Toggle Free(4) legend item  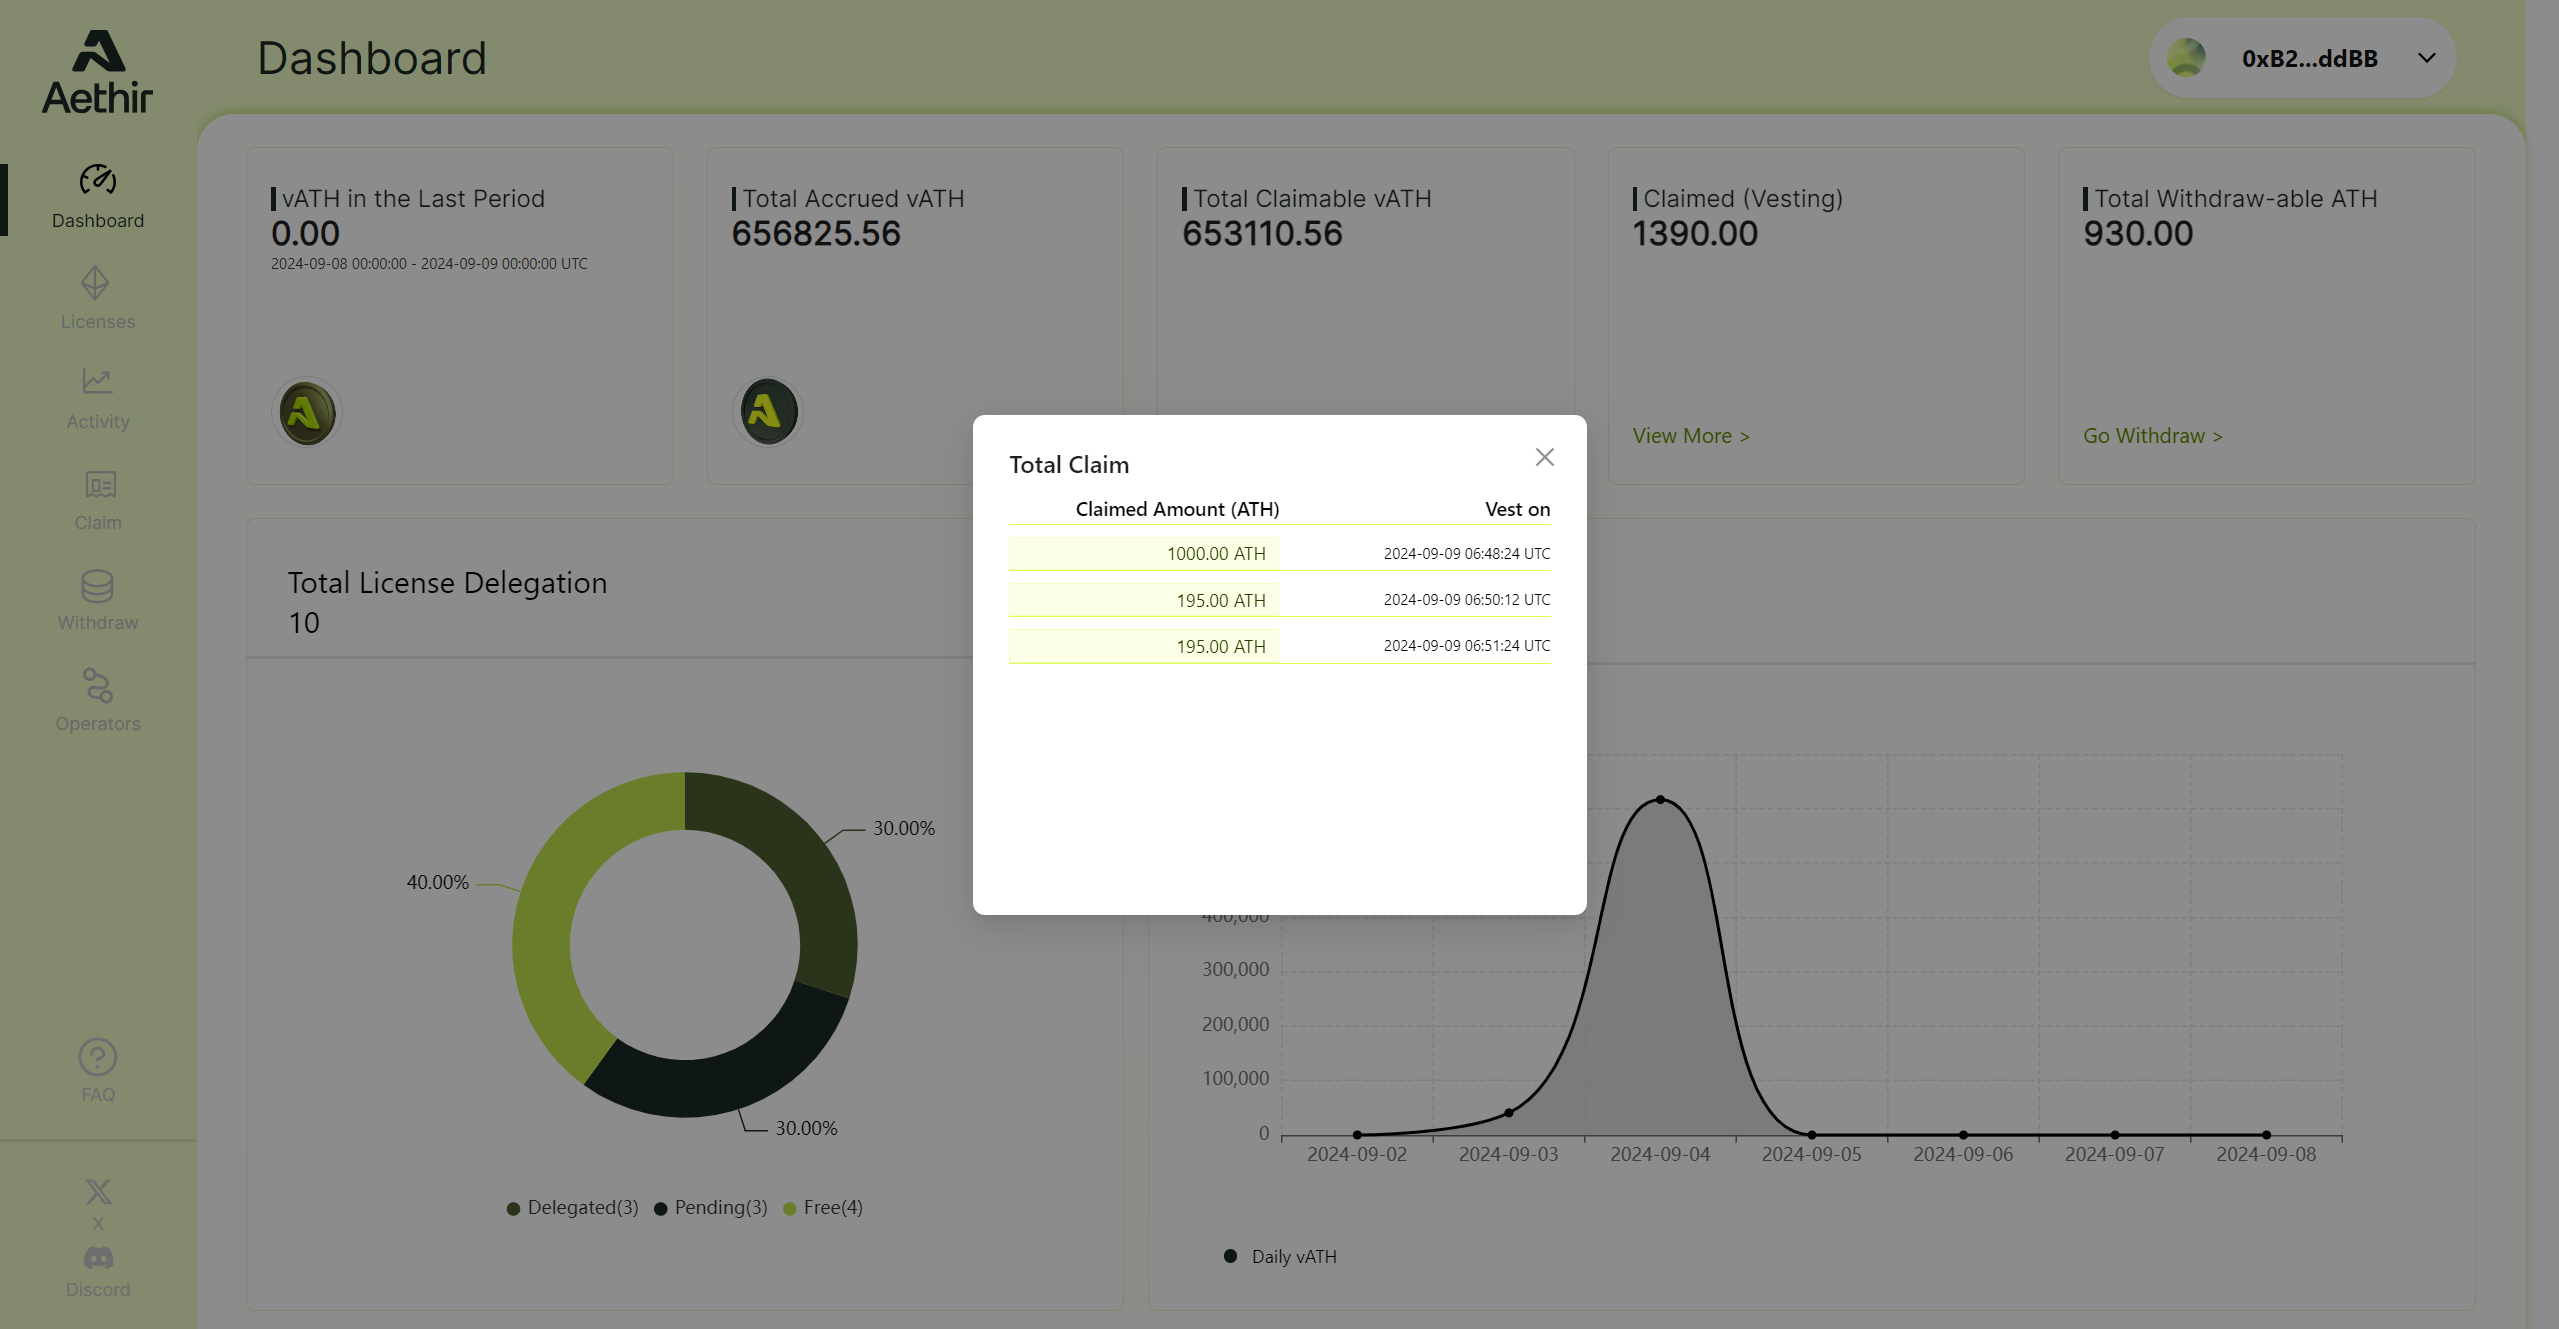click(823, 1208)
